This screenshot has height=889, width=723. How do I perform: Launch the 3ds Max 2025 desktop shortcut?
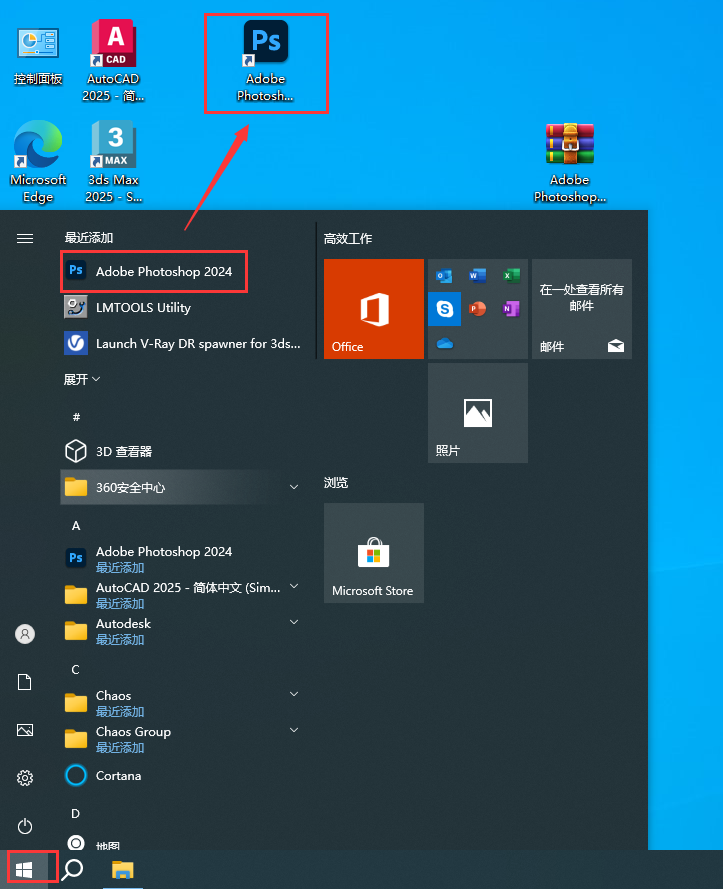click(113, 162)
